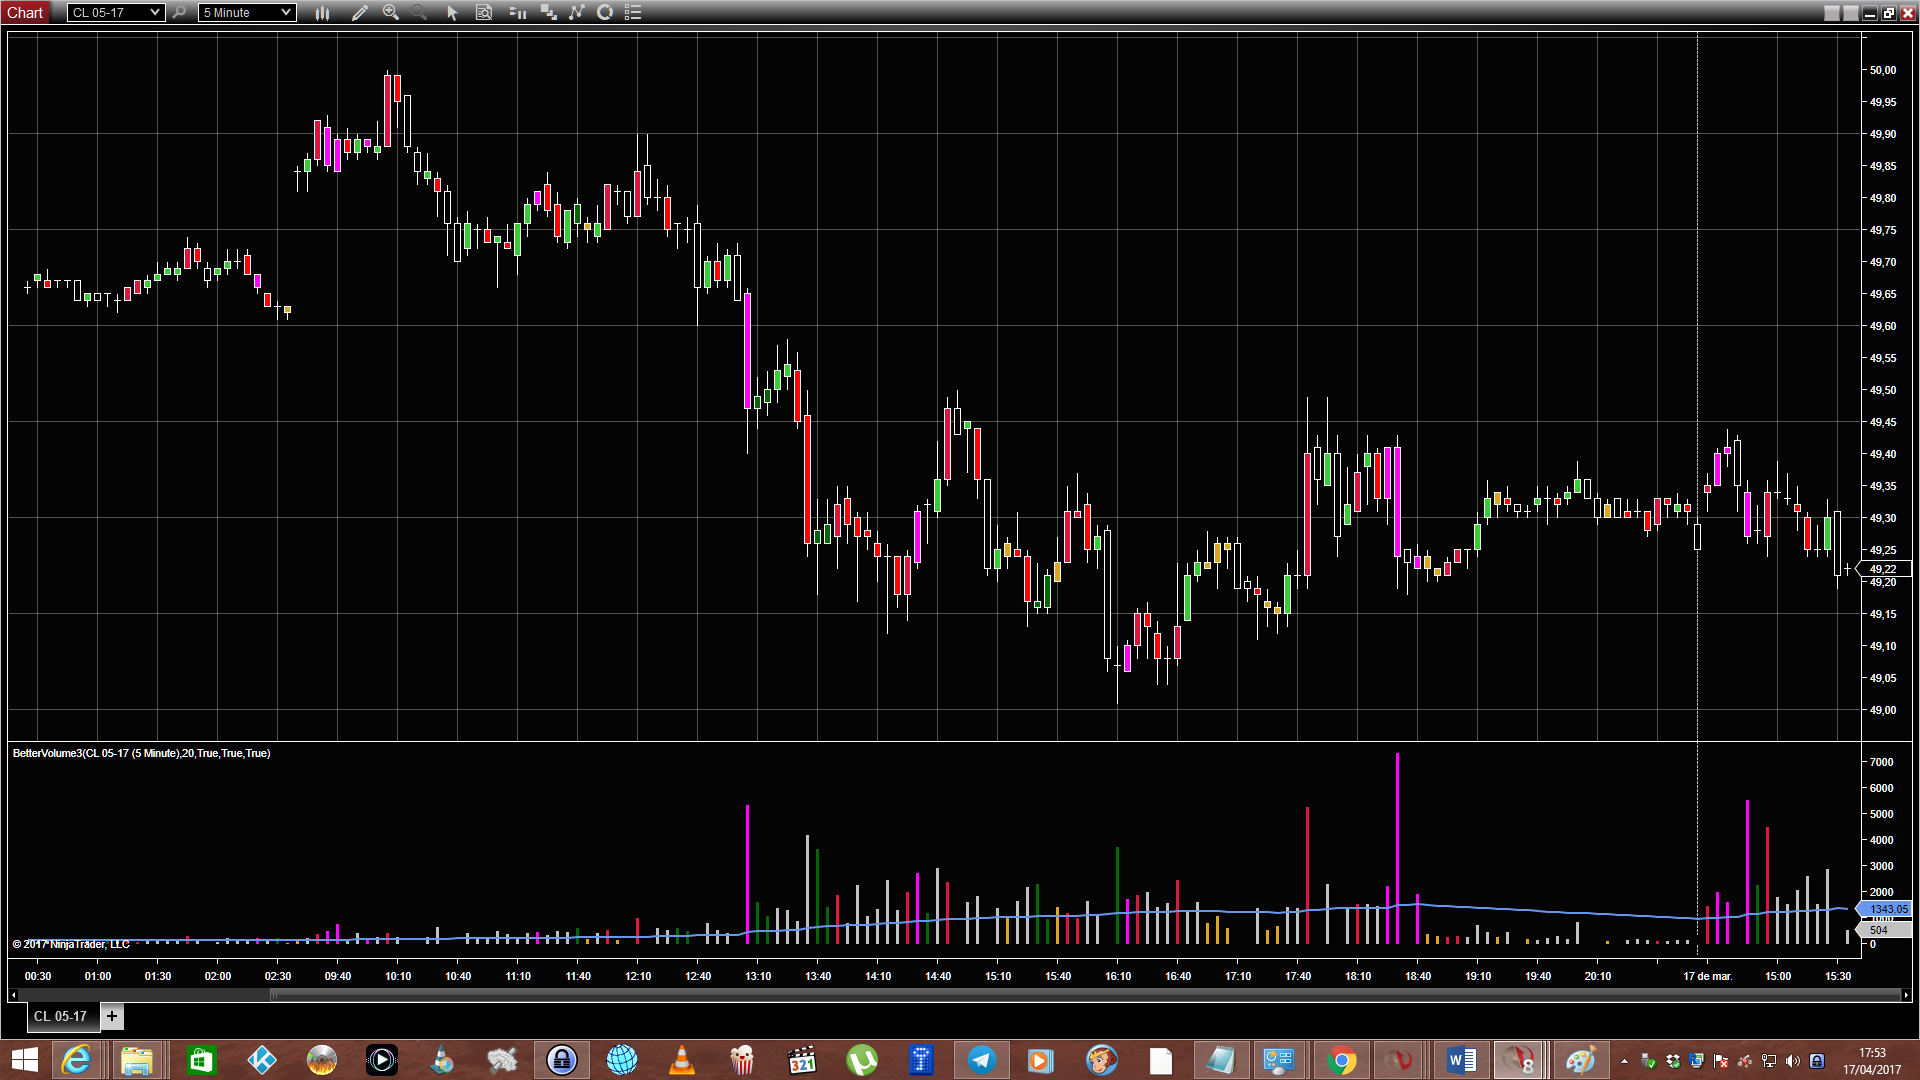1920x1080 pixels.
Task: Open the Data Box magnifier document icon
Action: (x=484, y=13)
